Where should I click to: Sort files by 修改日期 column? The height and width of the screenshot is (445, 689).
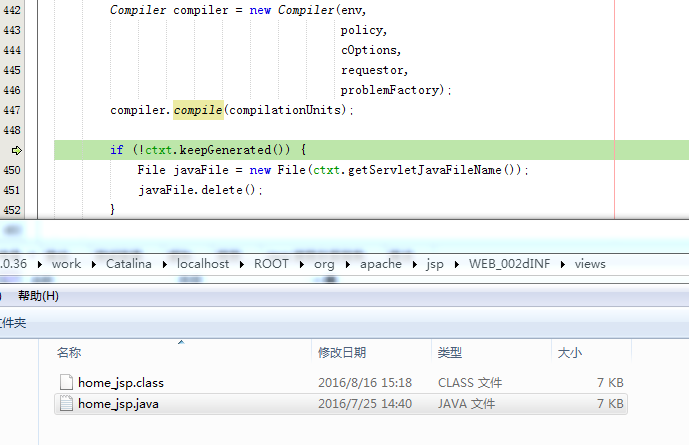pyautogui.click(x=342, y=352)
